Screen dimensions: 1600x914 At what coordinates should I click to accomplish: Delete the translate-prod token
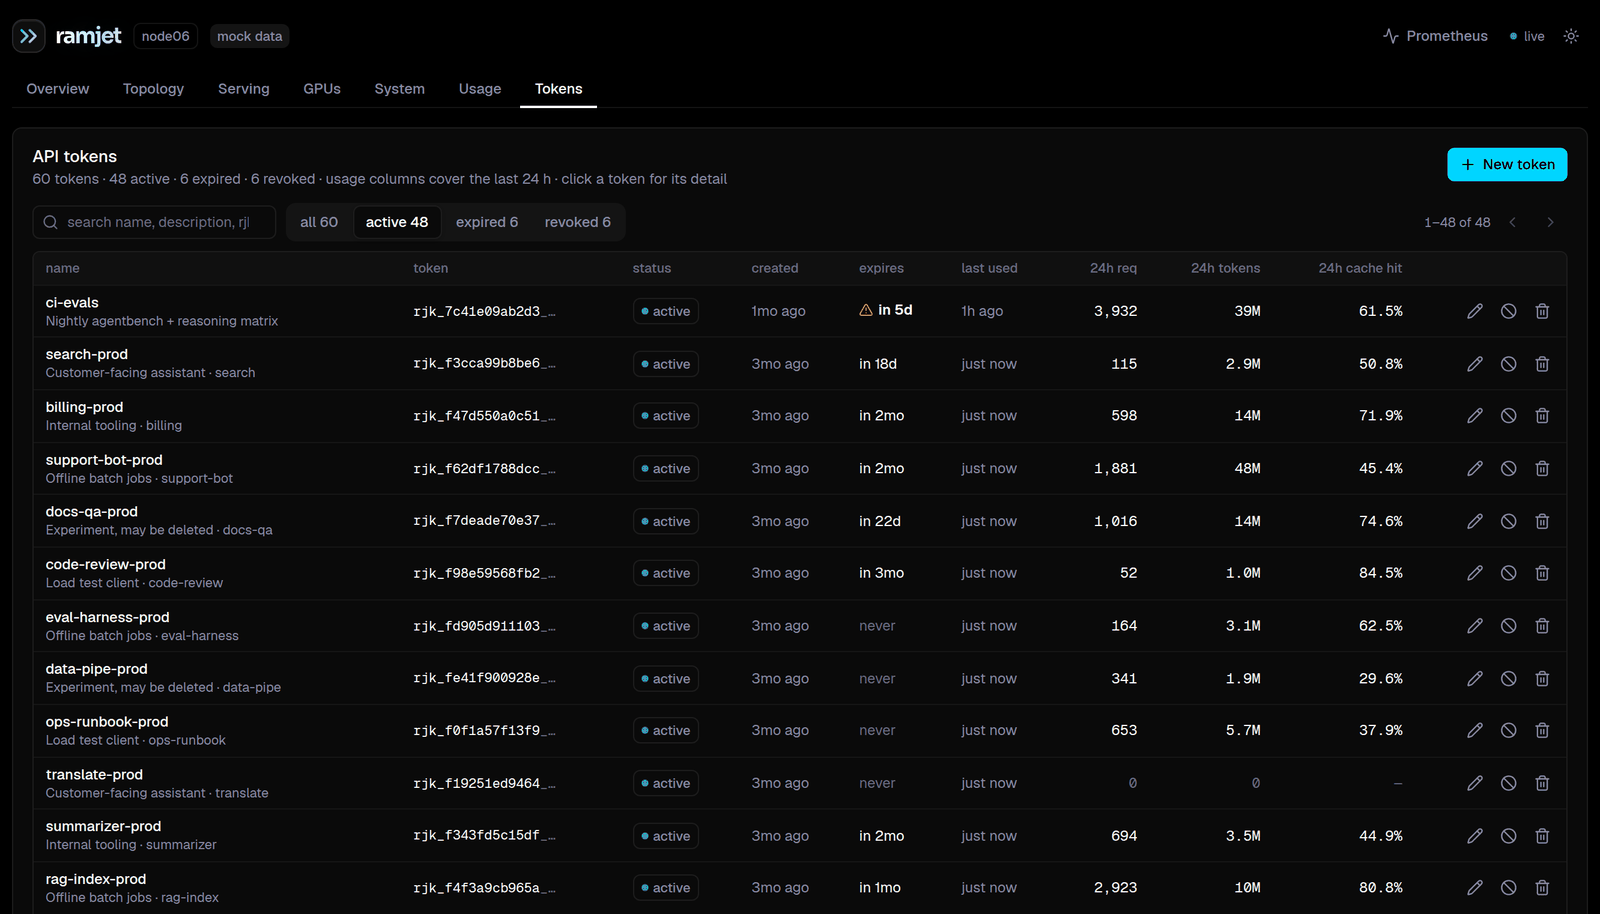[x=1542, y=783]
